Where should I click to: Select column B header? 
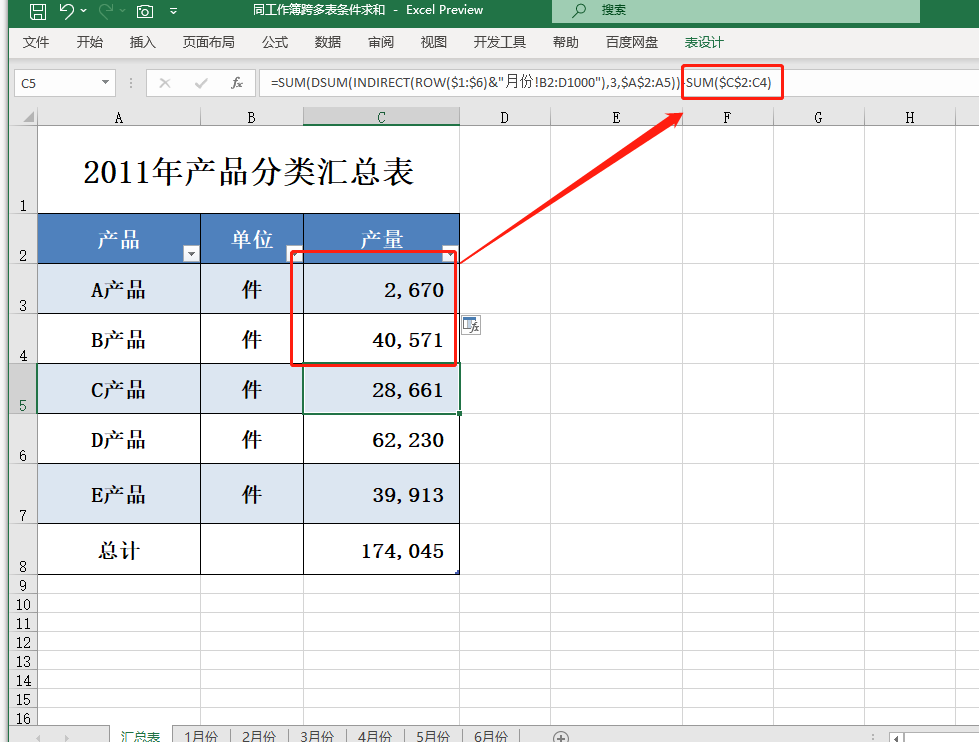[x=252, y=117]
